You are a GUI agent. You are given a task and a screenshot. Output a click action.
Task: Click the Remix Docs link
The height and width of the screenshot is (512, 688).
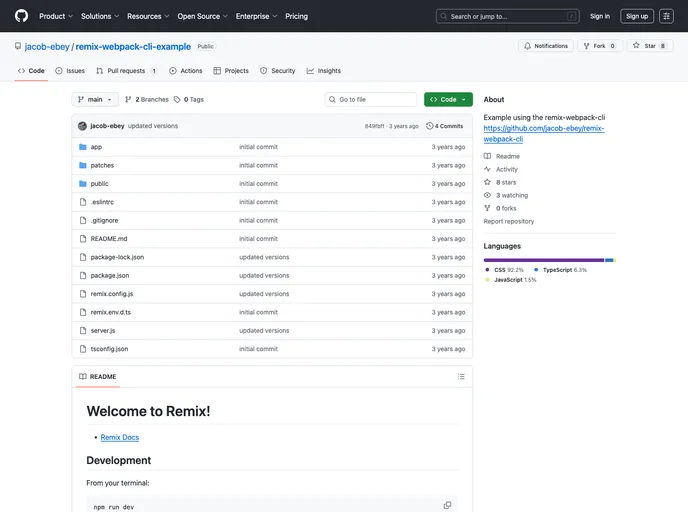click(119, 437)
